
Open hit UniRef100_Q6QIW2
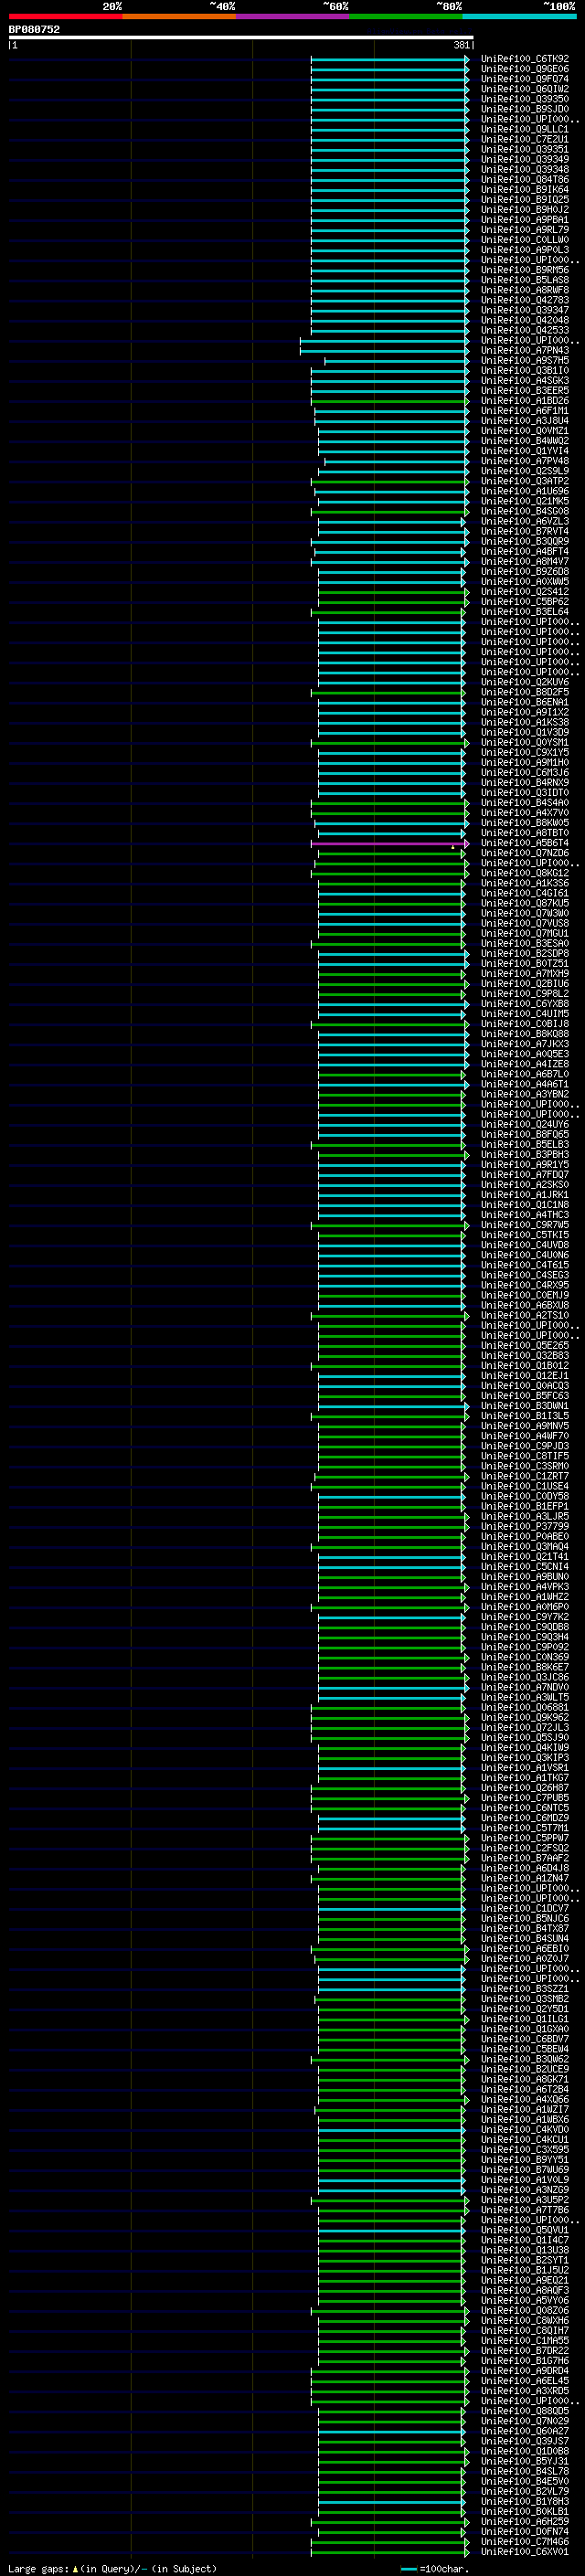[x=525, y=89]
